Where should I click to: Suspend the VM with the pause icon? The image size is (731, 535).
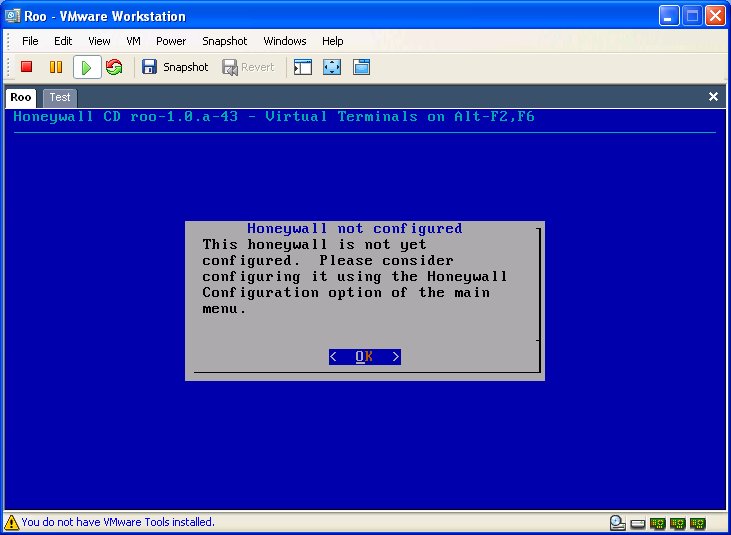click(x=56, y=67)
